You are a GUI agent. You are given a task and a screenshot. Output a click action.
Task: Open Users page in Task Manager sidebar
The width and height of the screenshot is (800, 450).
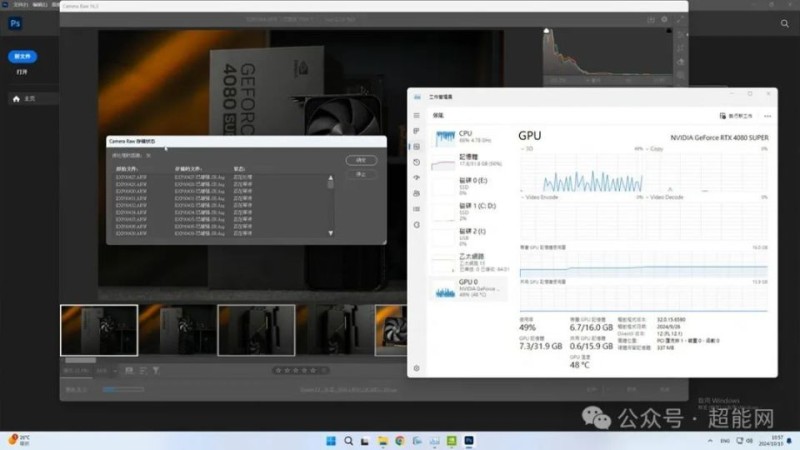click(x=416, y=193)
